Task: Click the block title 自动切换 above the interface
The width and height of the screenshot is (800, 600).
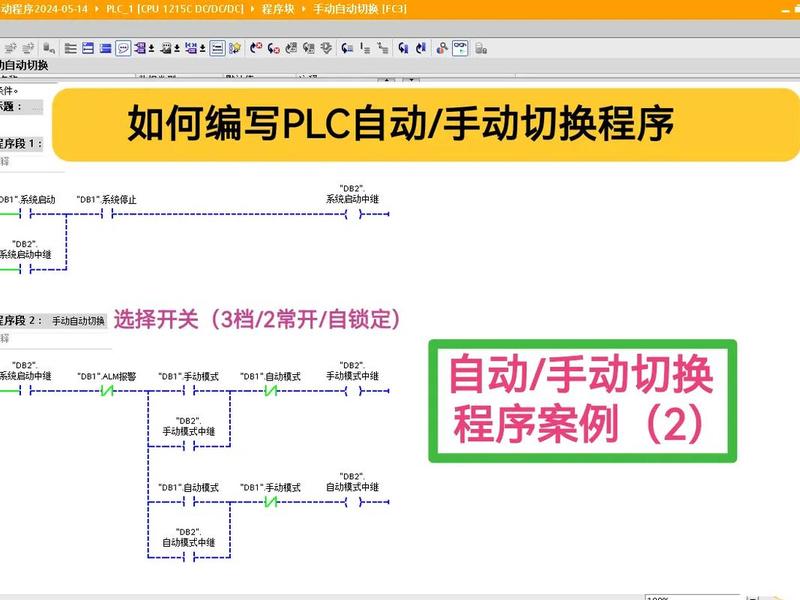Action: tap(24, 65)
